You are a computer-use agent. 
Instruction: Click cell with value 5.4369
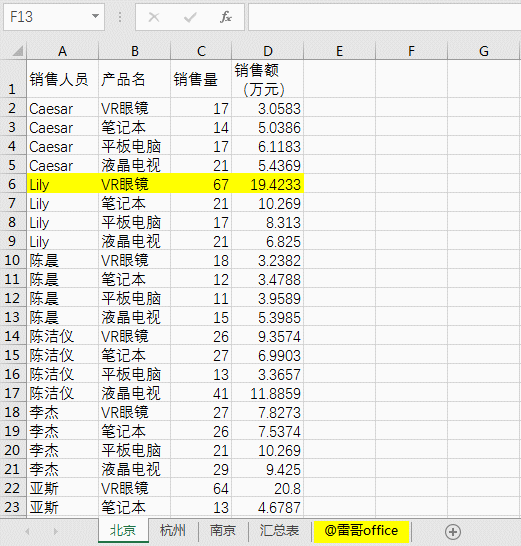[x=268, y=165]
